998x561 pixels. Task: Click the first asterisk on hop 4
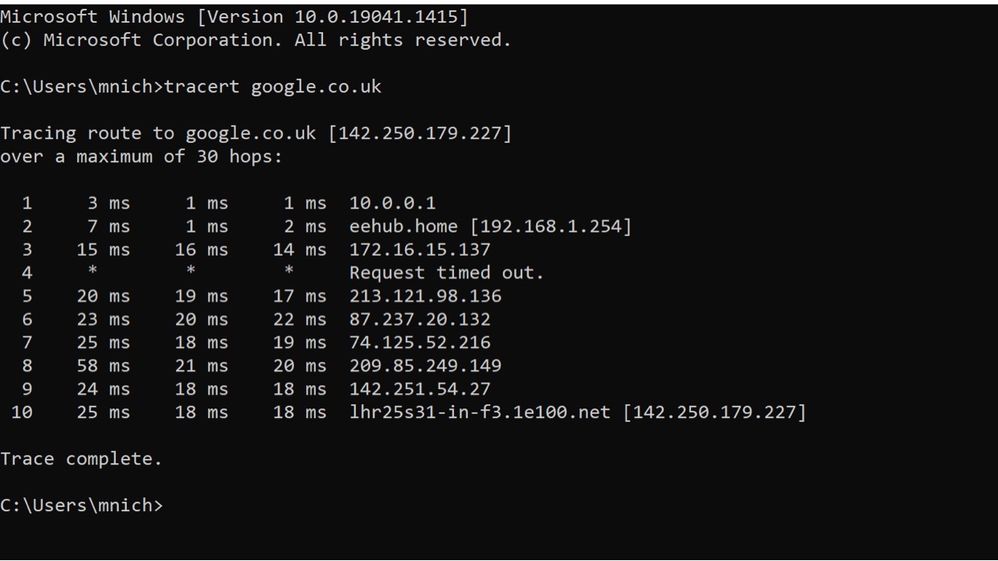point(93,273)
